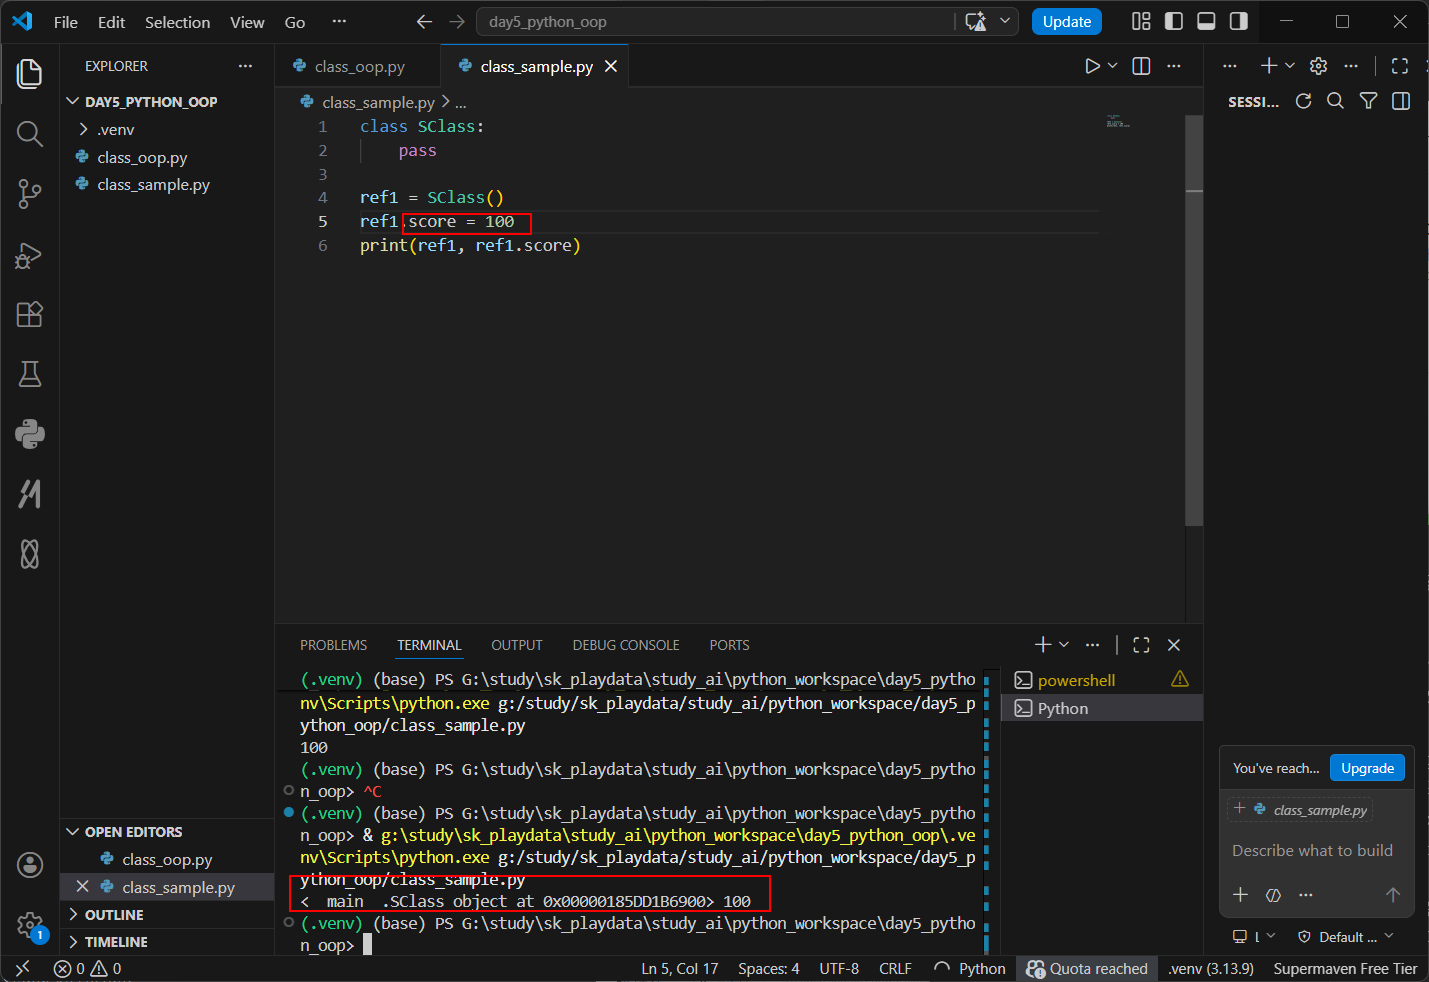Viewport: 1429px width, 982px height.
Task: Open the chat dropdown chevron in title bar
Action: [1005, 22]
